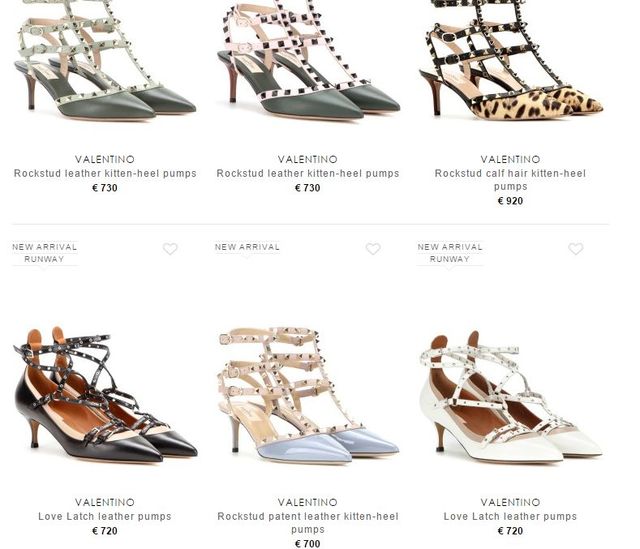This screenshot has width=640, height=549.
Task: Add the white Love Latch pumps to the wishlist via the heart
Action: coord(576,249)
